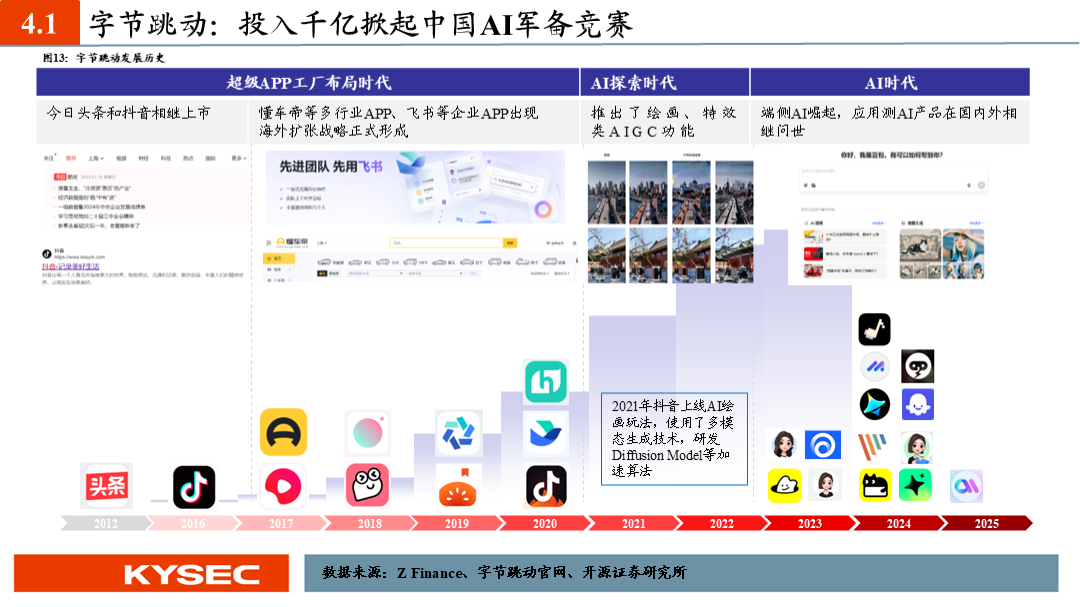This screenshot has height=607, width=1080.
Task: Open the green four-point sparkle icon
Action: point(915,485)
